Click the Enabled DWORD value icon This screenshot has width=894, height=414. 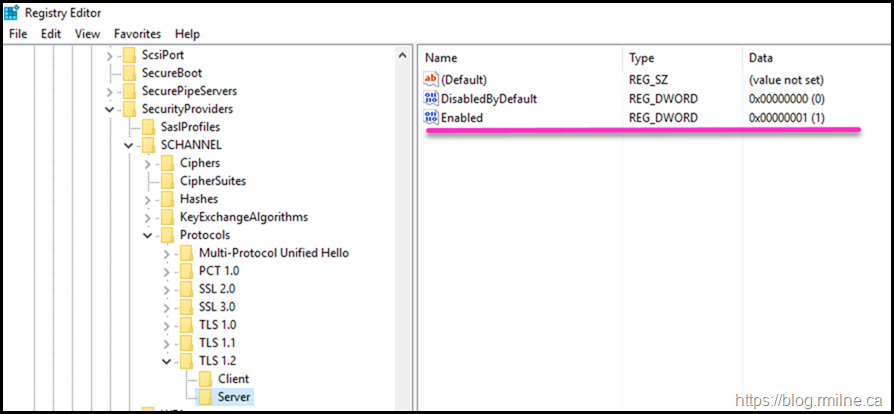[431, 118]
